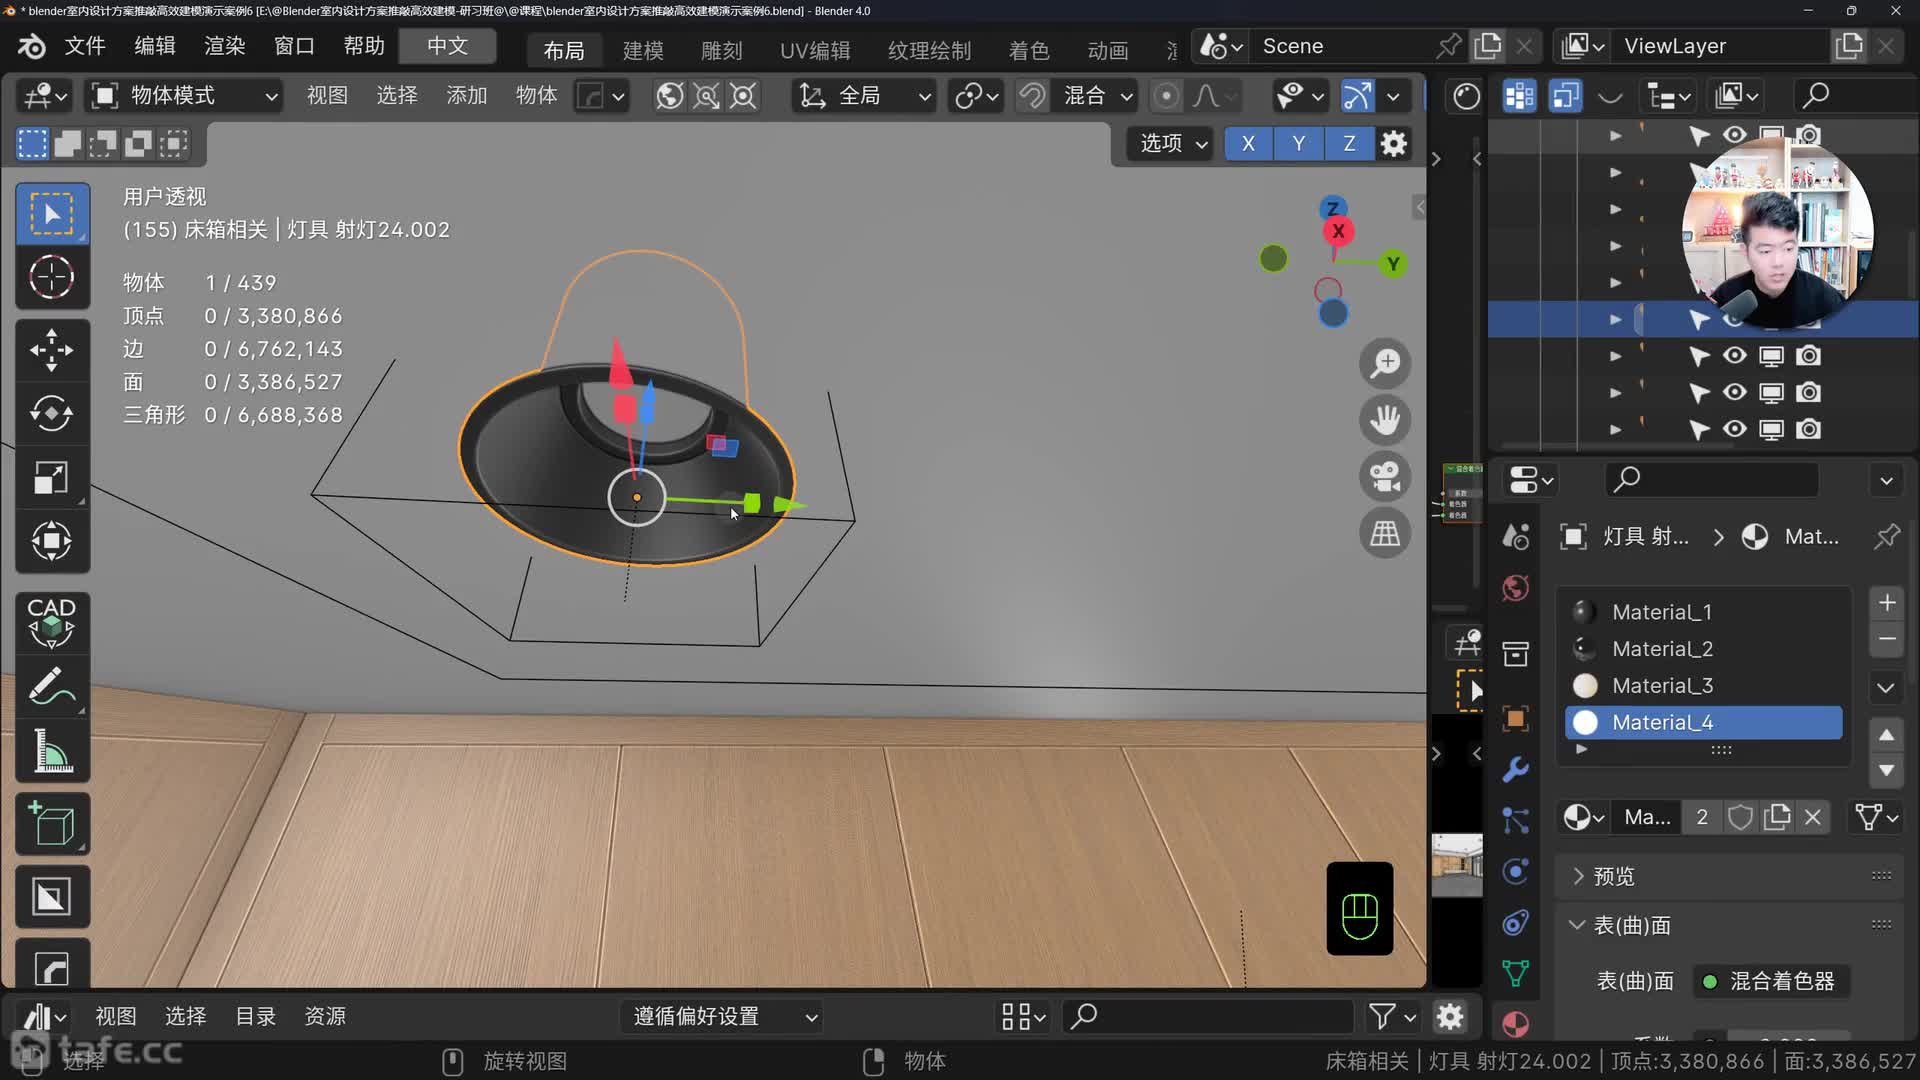Open the 文件 menu

click(85, 46)
